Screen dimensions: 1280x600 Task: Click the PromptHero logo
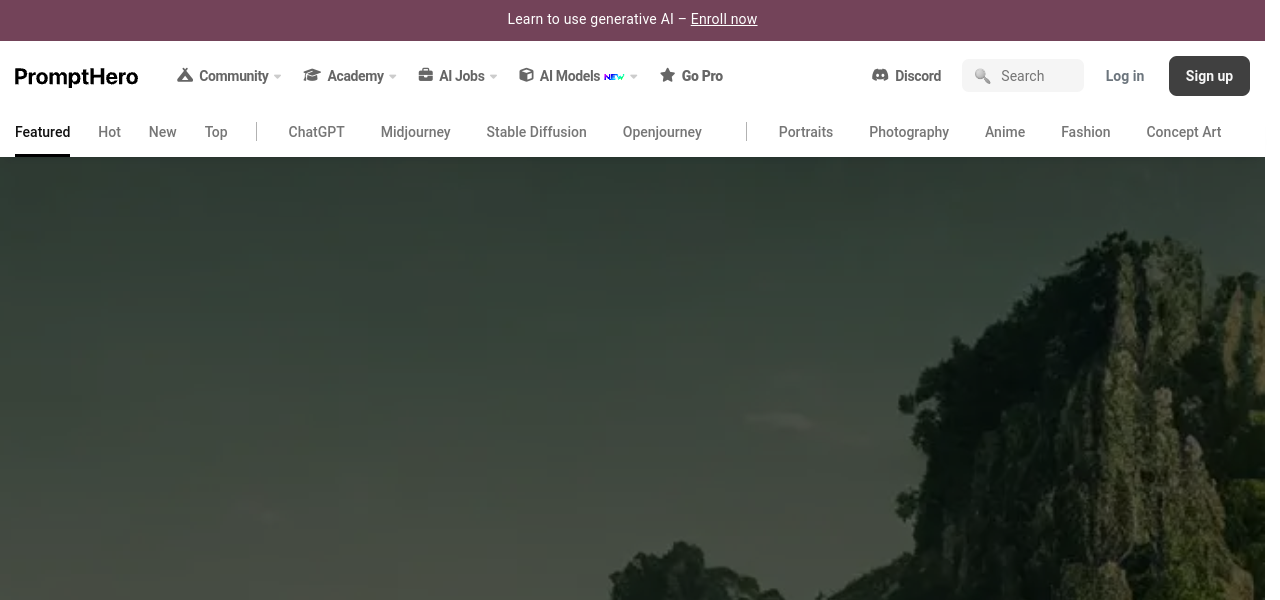[76, 76]
